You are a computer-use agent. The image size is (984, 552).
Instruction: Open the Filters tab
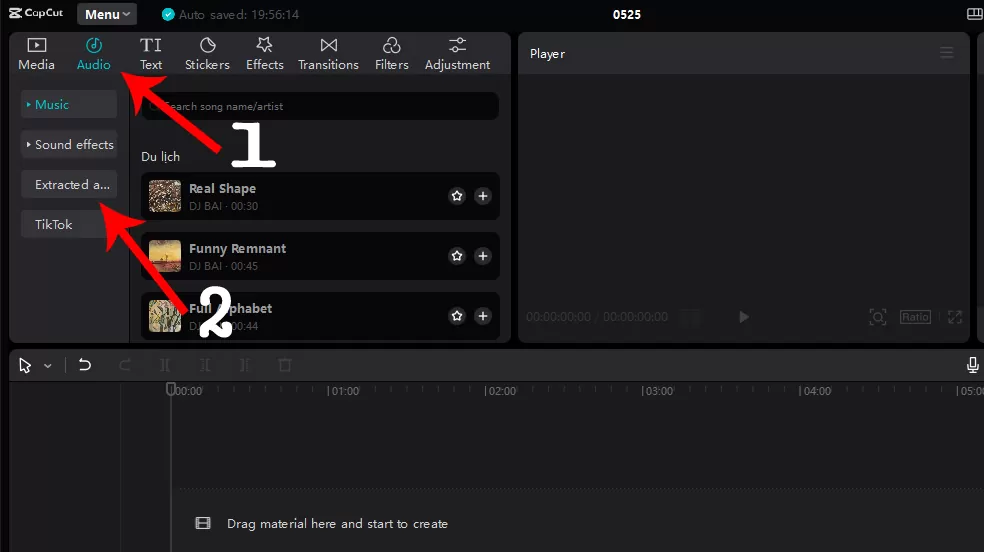pos(392,54)
